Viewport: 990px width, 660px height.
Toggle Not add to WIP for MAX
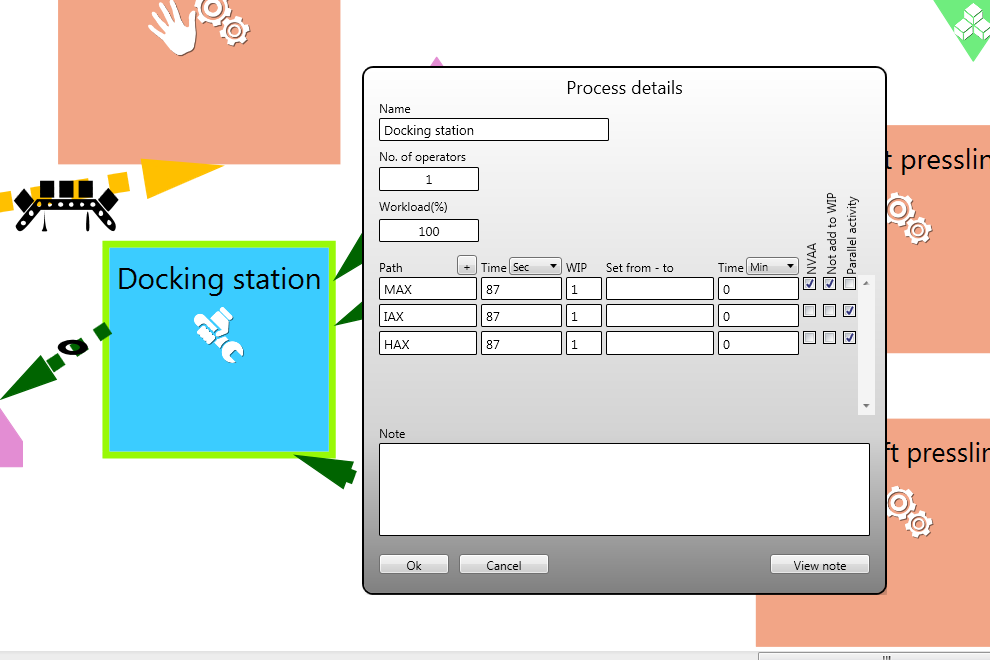tap(830, 284)
